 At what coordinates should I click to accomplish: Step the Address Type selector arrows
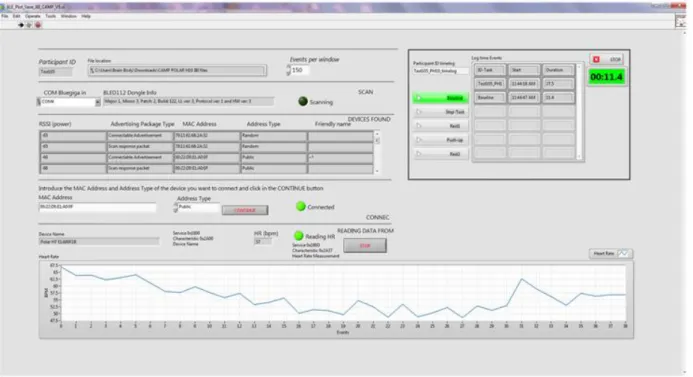pos(175,208)
